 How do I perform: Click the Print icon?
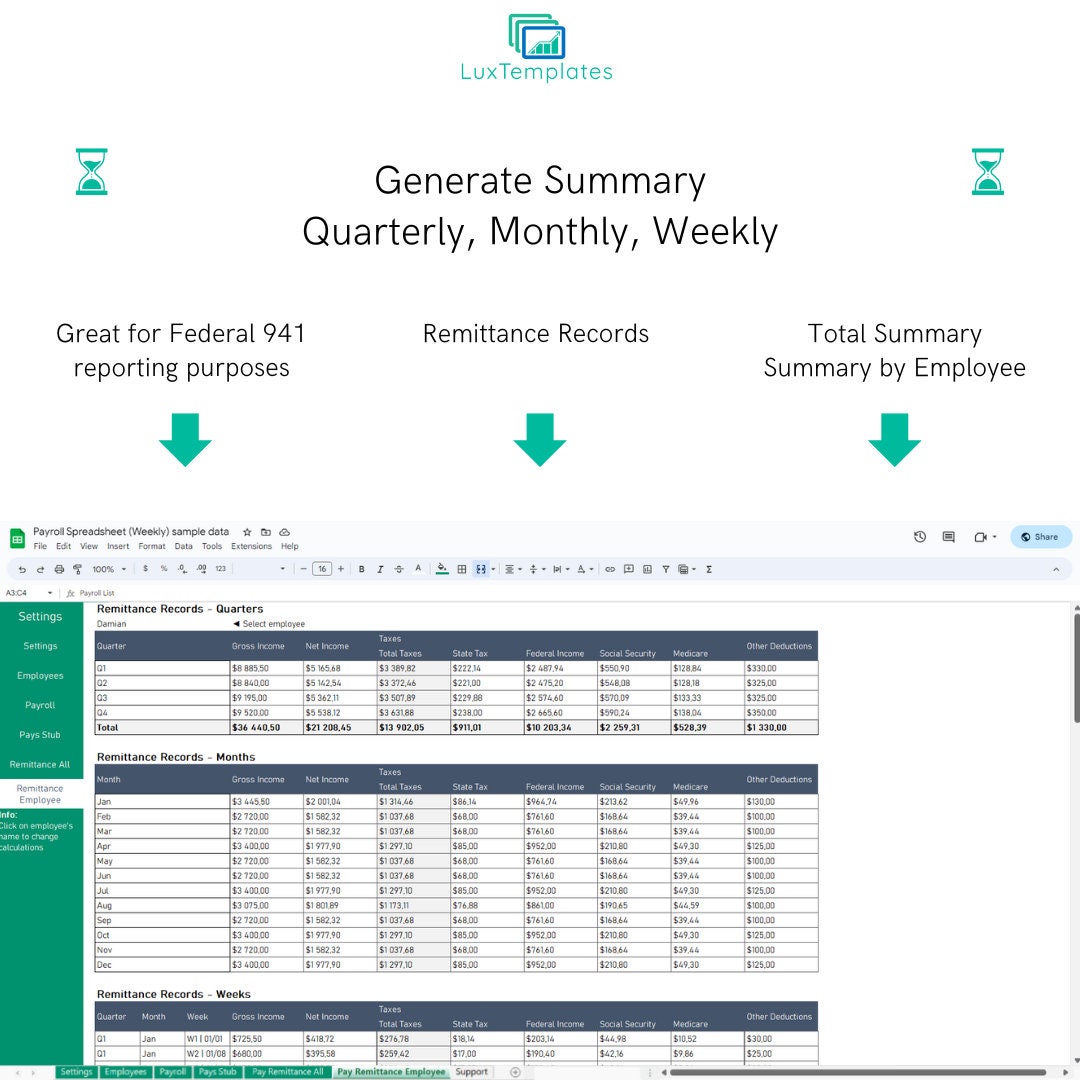click(59, 570)
